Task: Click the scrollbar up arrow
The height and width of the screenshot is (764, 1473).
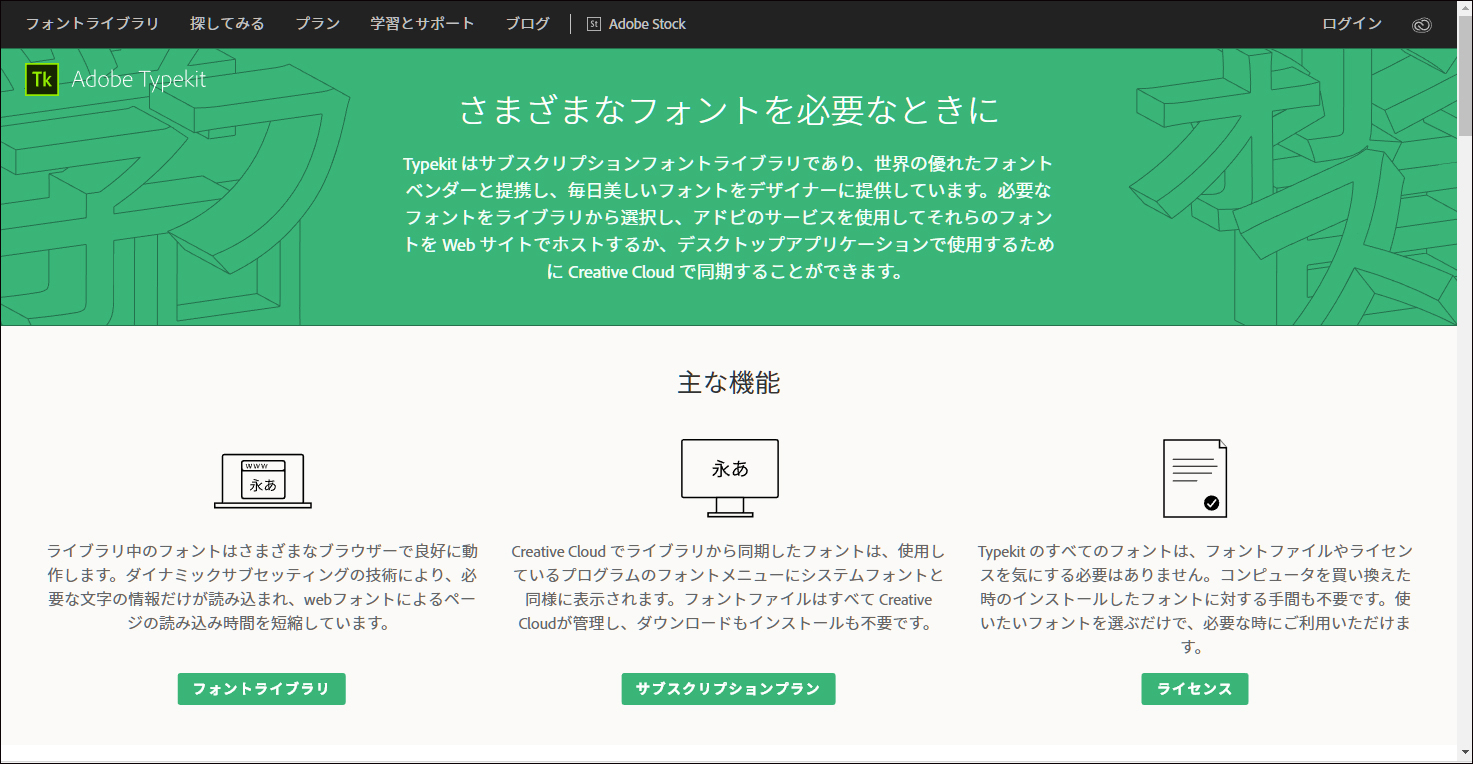Action: pyautogui.click(x=1465, y=8)
